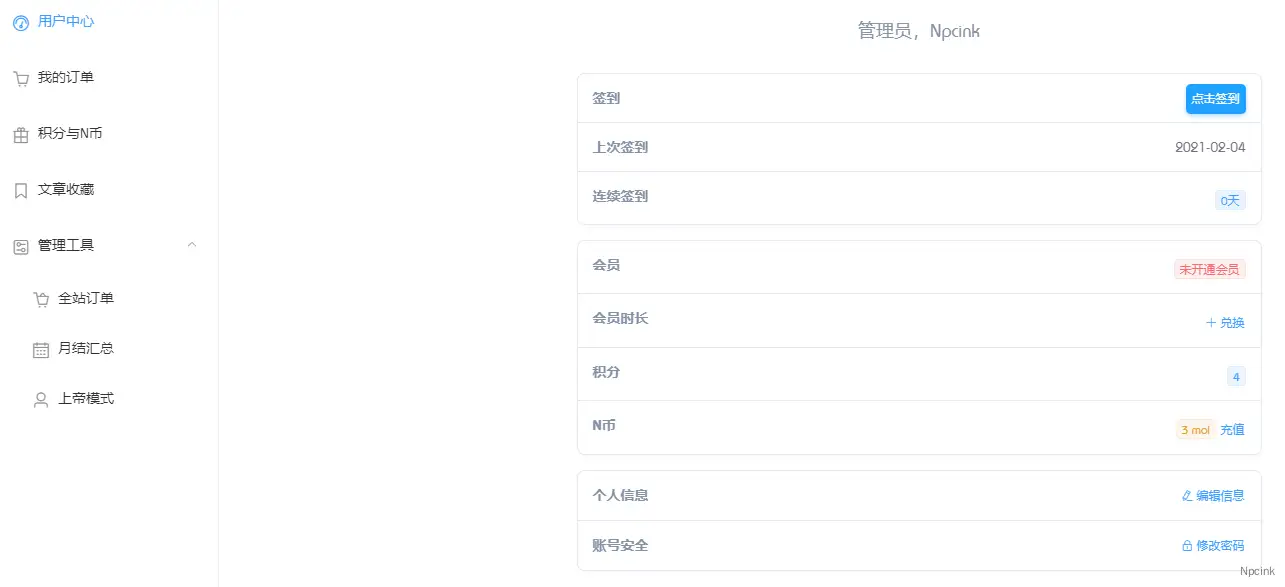The image size is (1285, 587).
Task: Click the cart icon beside 全站订单
Action: 41,299
